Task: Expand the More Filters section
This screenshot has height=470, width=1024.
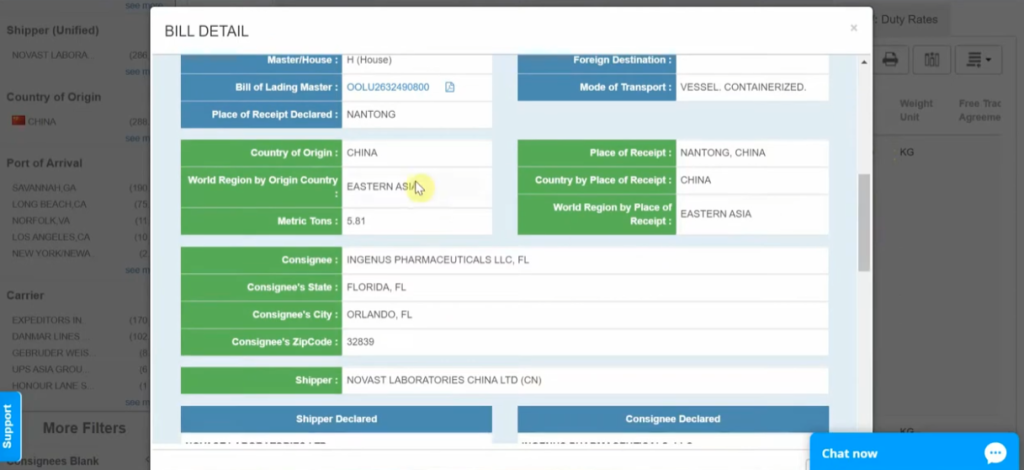Action: 84,428
